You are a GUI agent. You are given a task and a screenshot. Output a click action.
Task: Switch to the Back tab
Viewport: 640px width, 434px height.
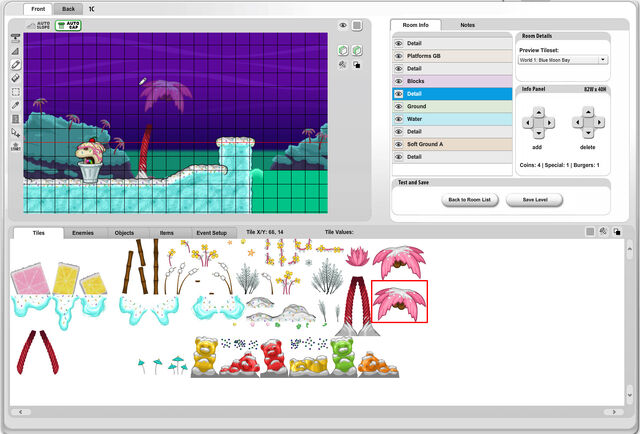(x=68, y=9)
